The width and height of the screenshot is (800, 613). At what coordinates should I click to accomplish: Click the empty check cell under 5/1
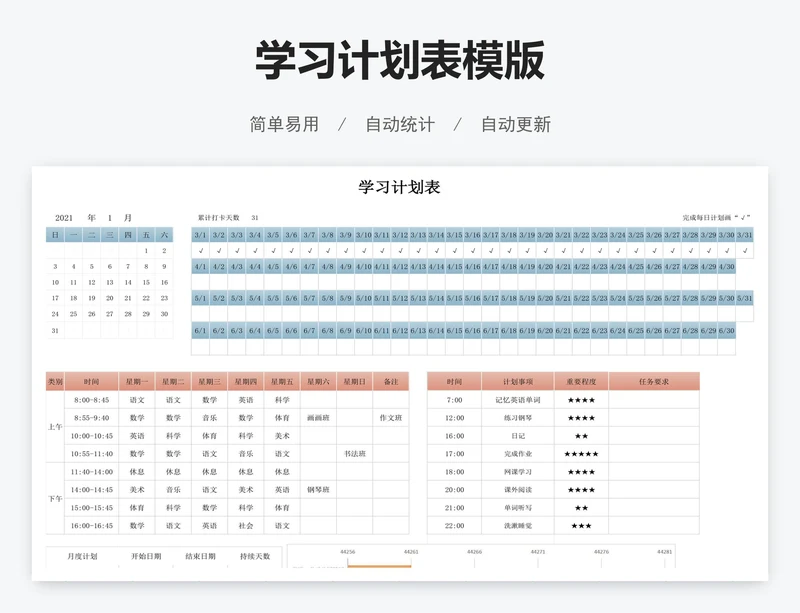(201, 313)
